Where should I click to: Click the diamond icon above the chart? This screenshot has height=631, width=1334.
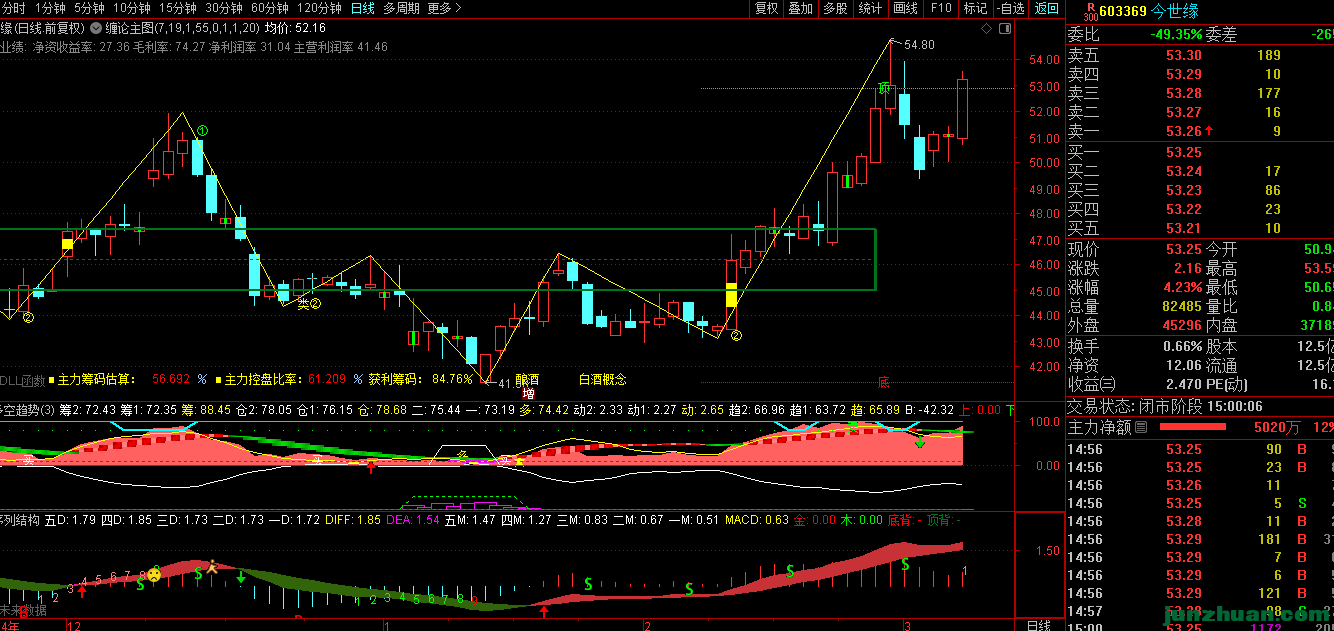tap(988, 29)
